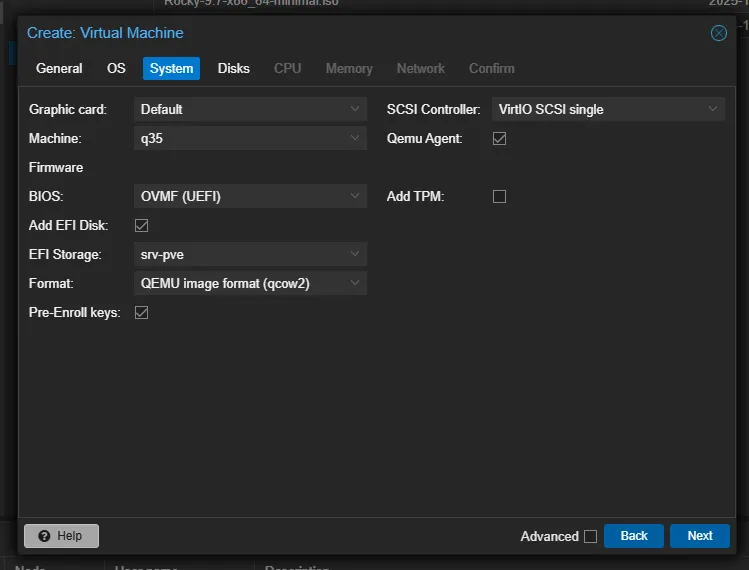This screenshot has height=570, width=749.
Task: Open the Machine type dropdown
Action: pyautogui.click(x=355, y=138)
